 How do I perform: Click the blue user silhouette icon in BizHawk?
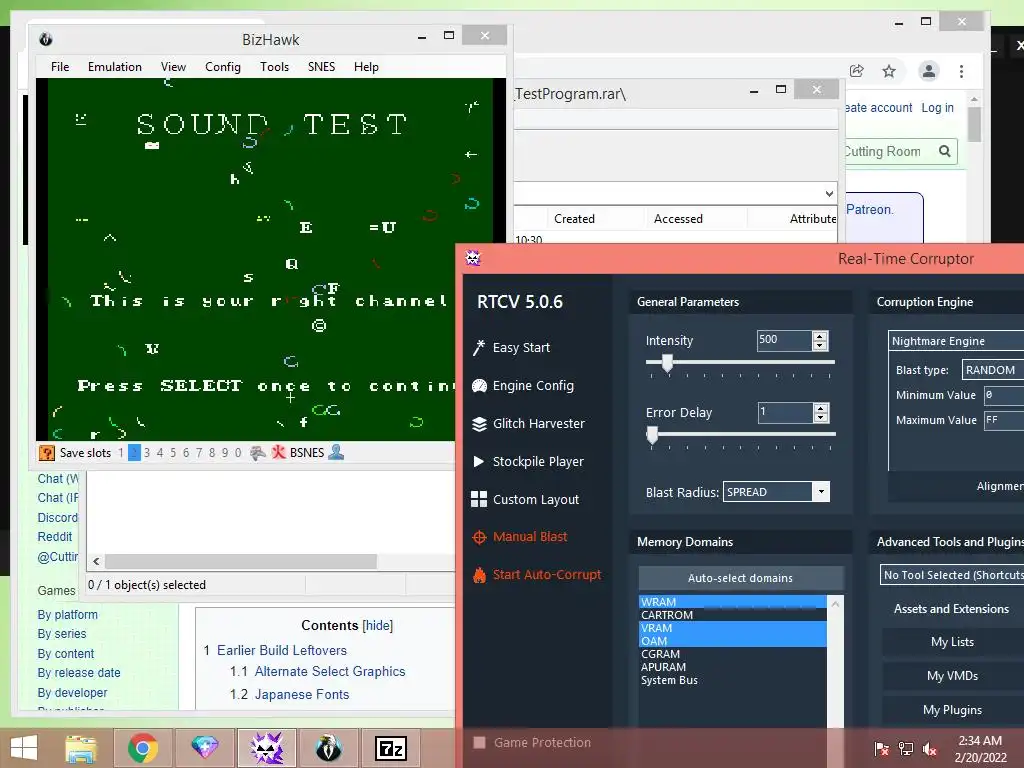pyautogui.click(x=336, y=452)
